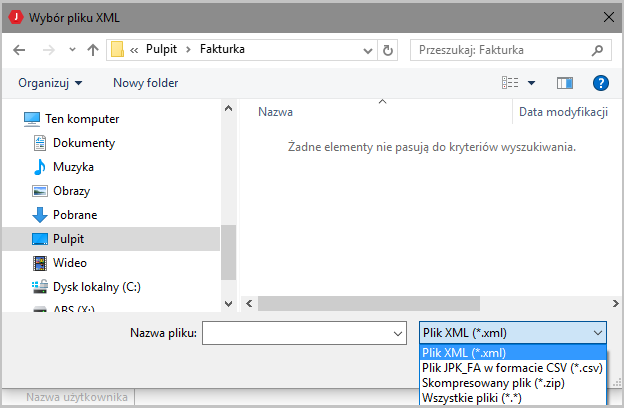The width and height of the screenshot is (624, 408).
Task: Open the Organizuj menu
Action: click(x=50, y=83)
